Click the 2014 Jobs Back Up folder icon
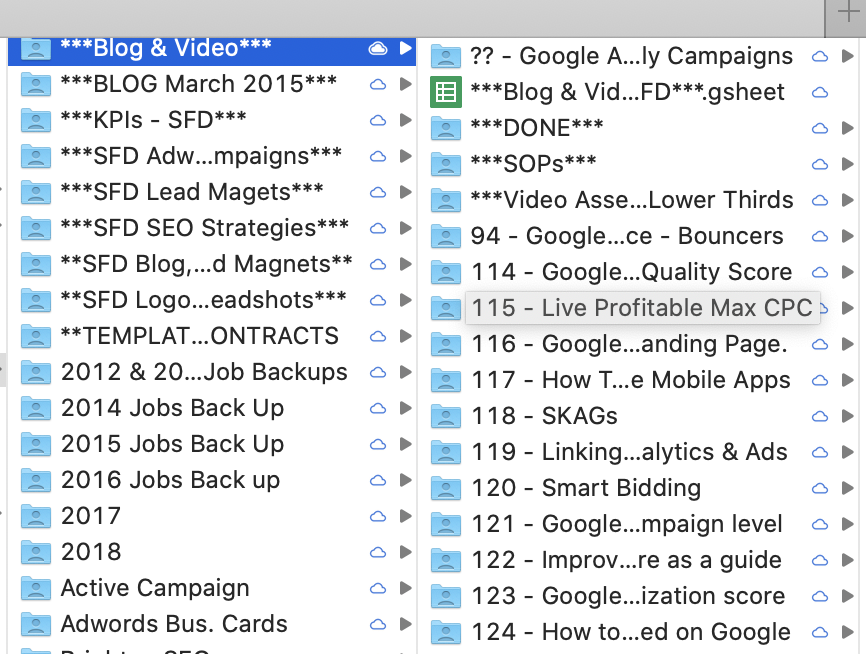The height and width of the screenshot is (654, 866). (x=36, y=408)
